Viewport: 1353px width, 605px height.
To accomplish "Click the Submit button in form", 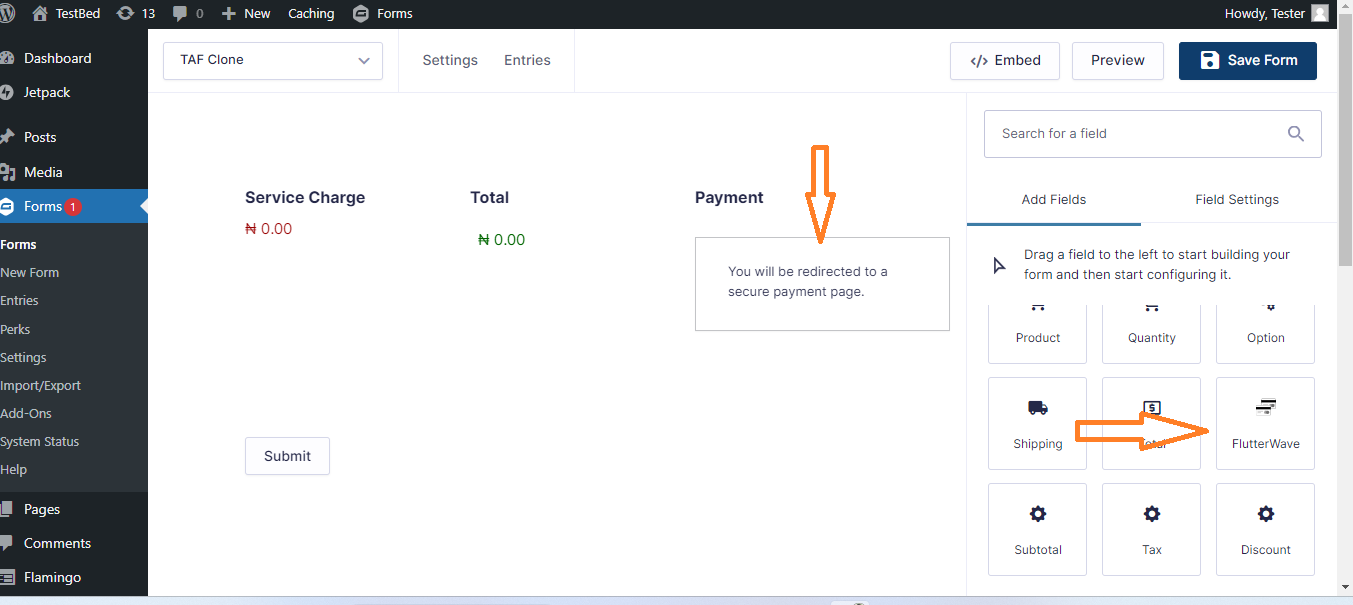I will click(x=287, y=456).
